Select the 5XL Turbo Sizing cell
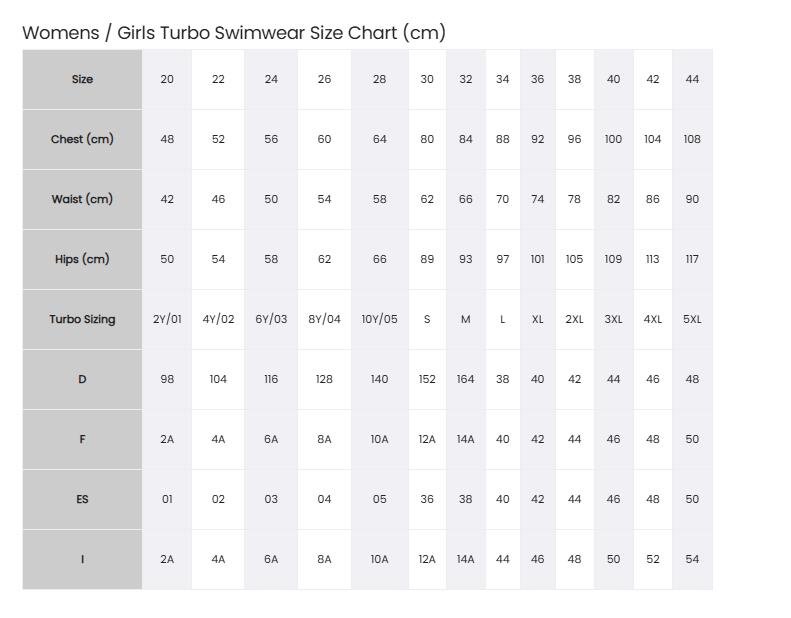Viewport: 791px width, 618px height. click(x=692, y=319)
